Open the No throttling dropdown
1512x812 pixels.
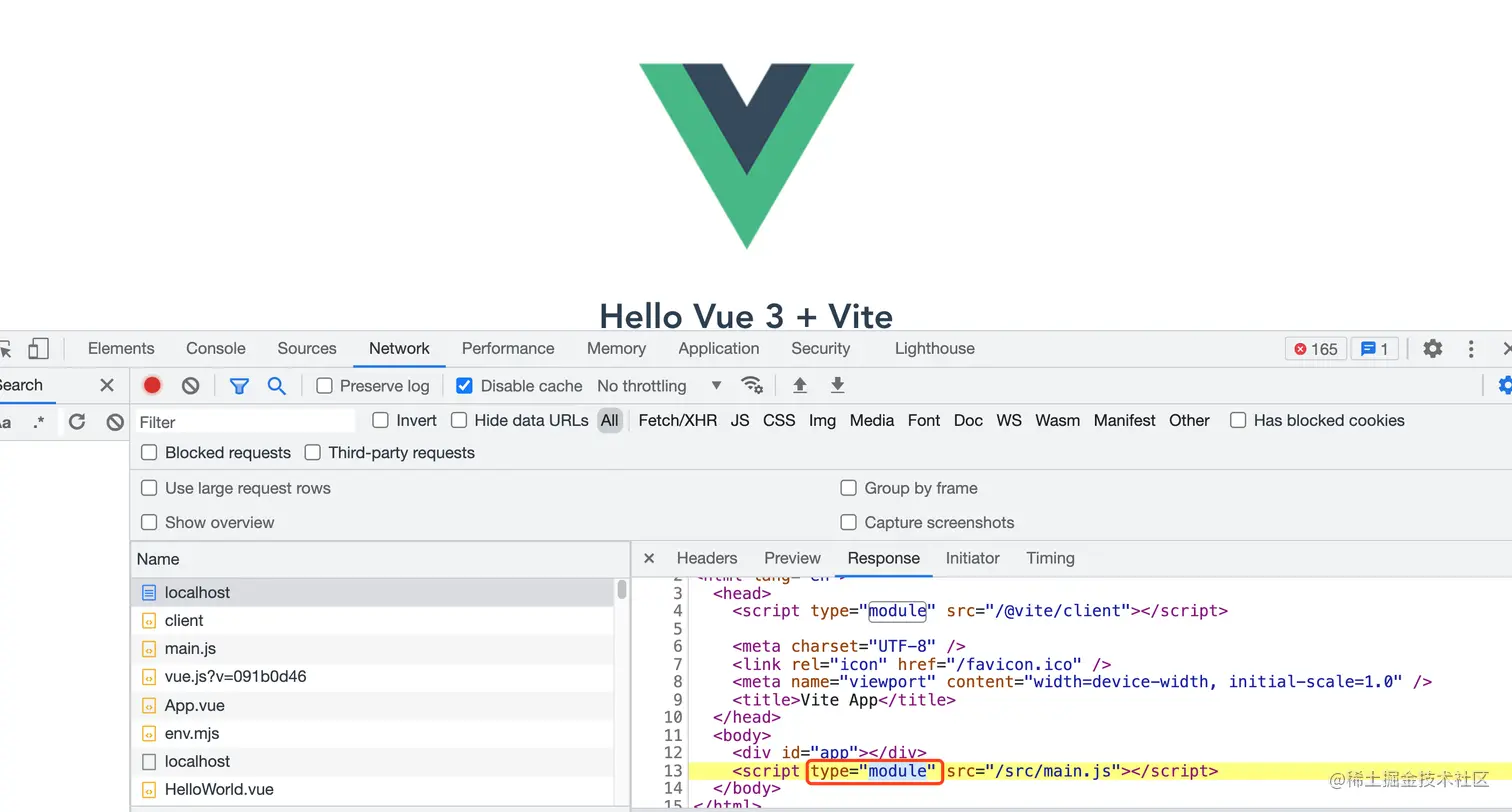[x=659, y=385]
